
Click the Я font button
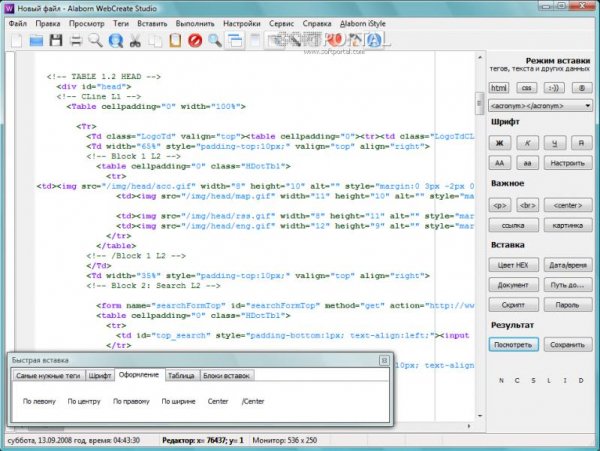click(582, 143)
